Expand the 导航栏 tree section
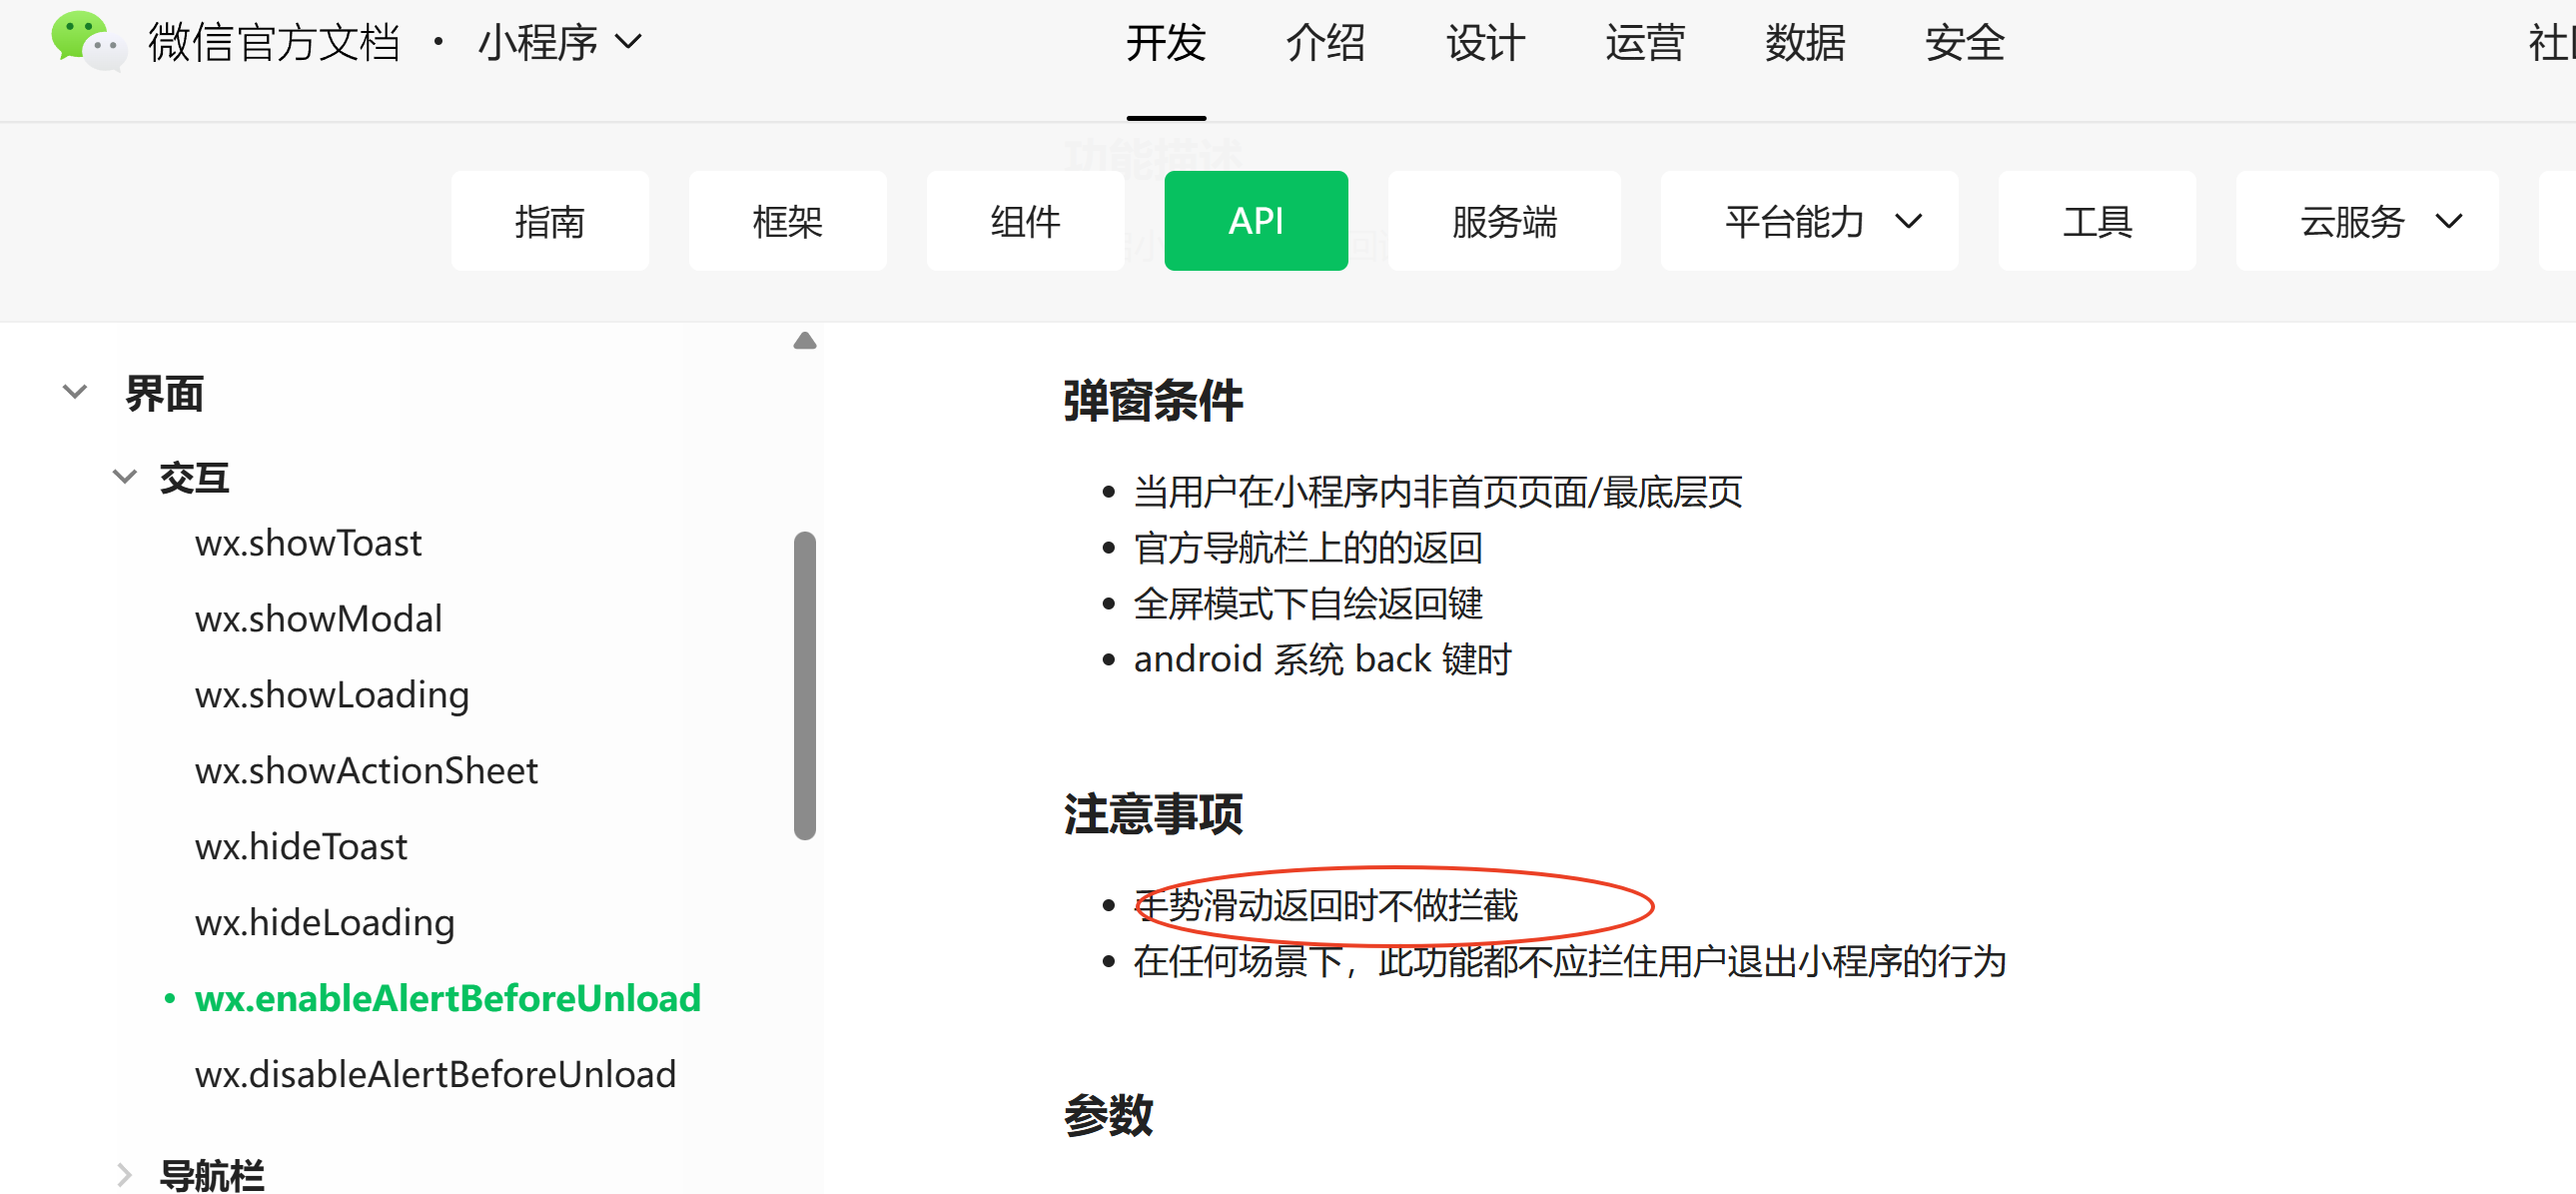The width and height of the screenshot is (2576, 1194). pyautogui.click(x=124, y=1174)
